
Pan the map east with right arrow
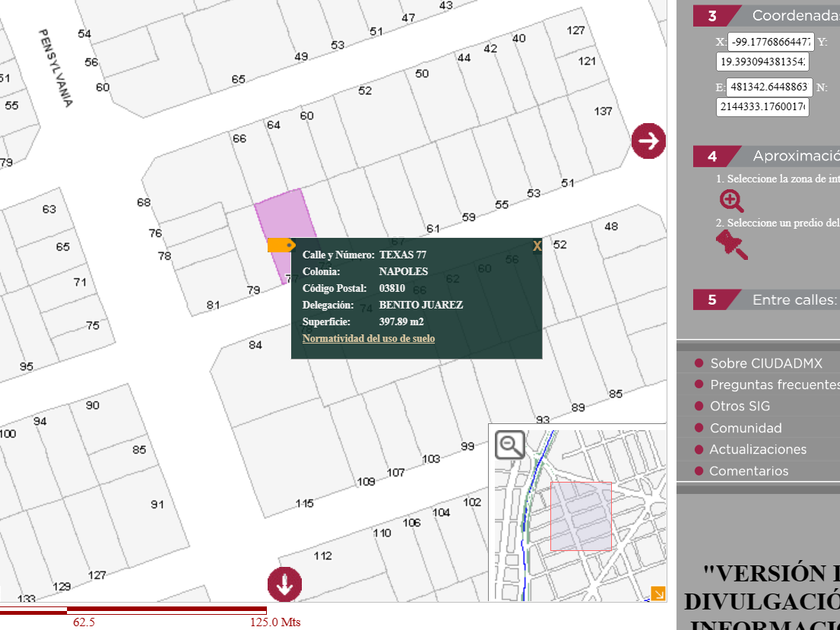pos(648,141)
